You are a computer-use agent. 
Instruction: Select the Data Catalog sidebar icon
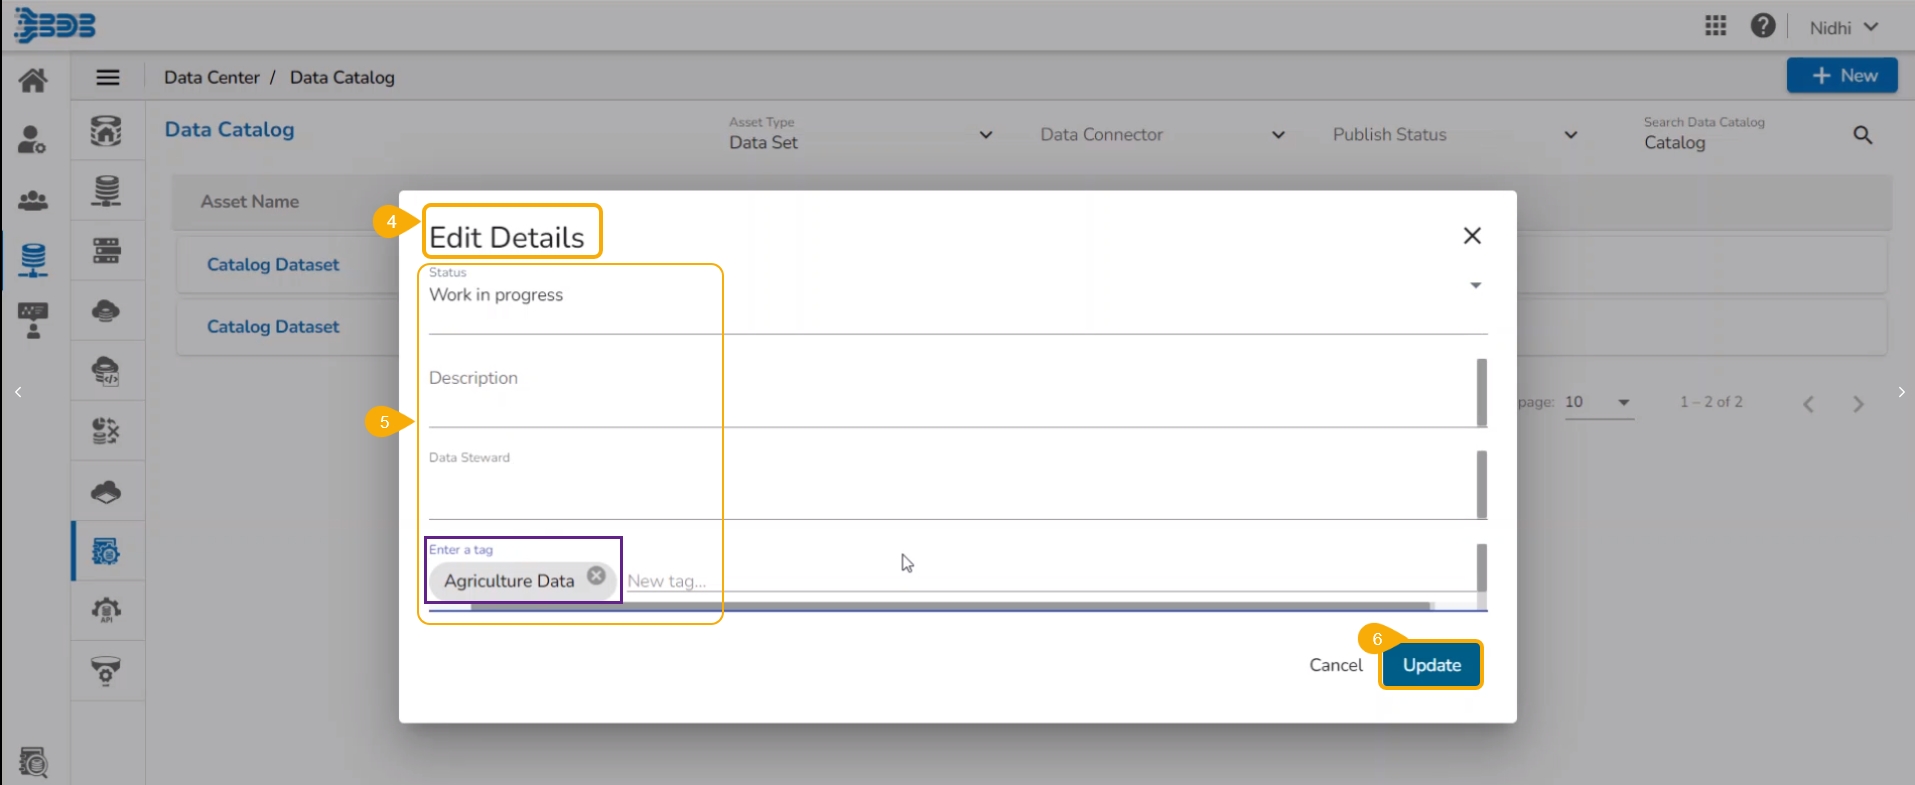(x=106, y=551)
